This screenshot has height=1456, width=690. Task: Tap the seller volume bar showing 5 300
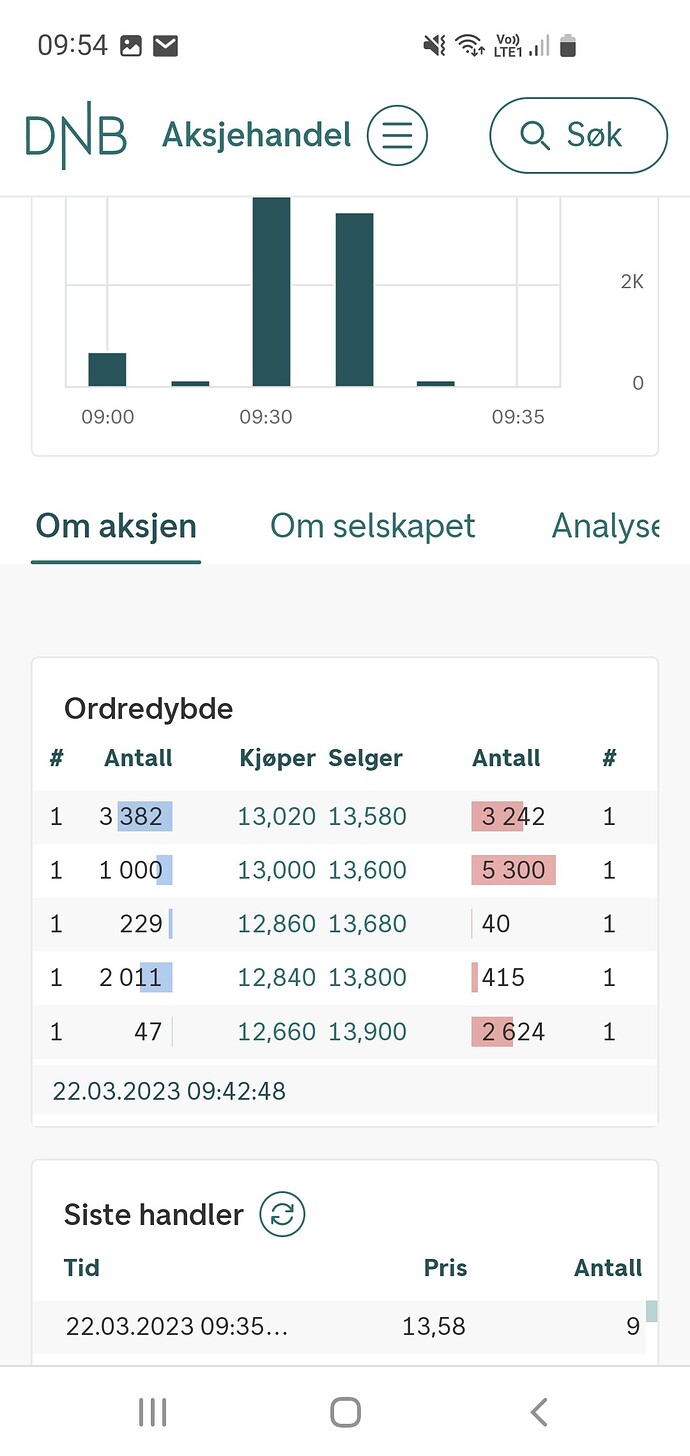[514, 870]
